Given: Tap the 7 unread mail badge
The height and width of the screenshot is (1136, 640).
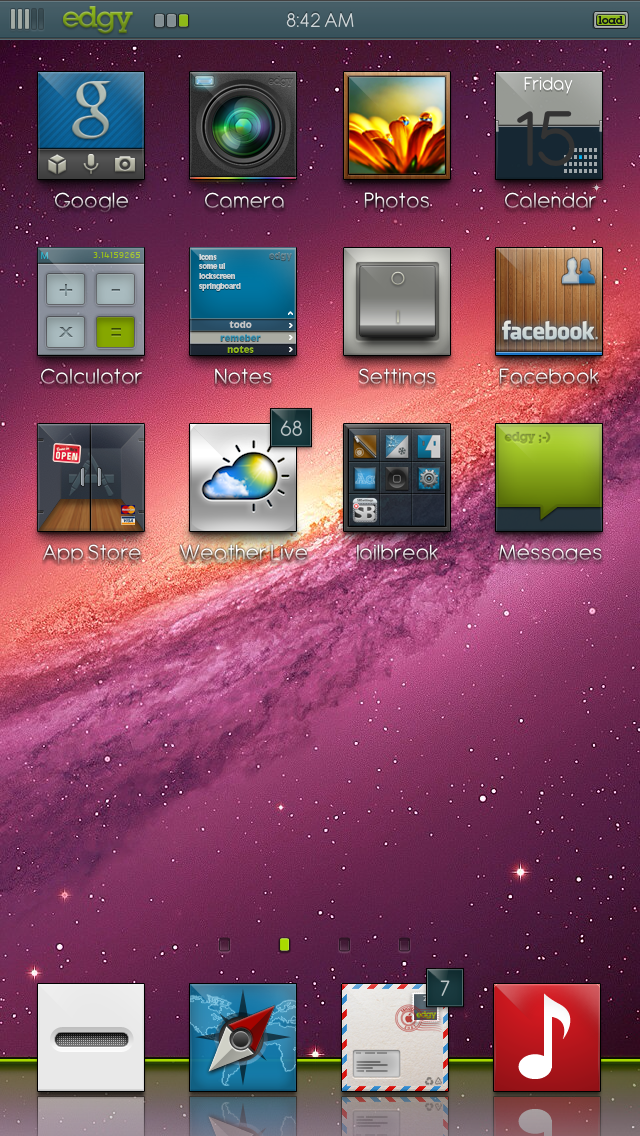Looking at the screenshot, I should [444, 987].
